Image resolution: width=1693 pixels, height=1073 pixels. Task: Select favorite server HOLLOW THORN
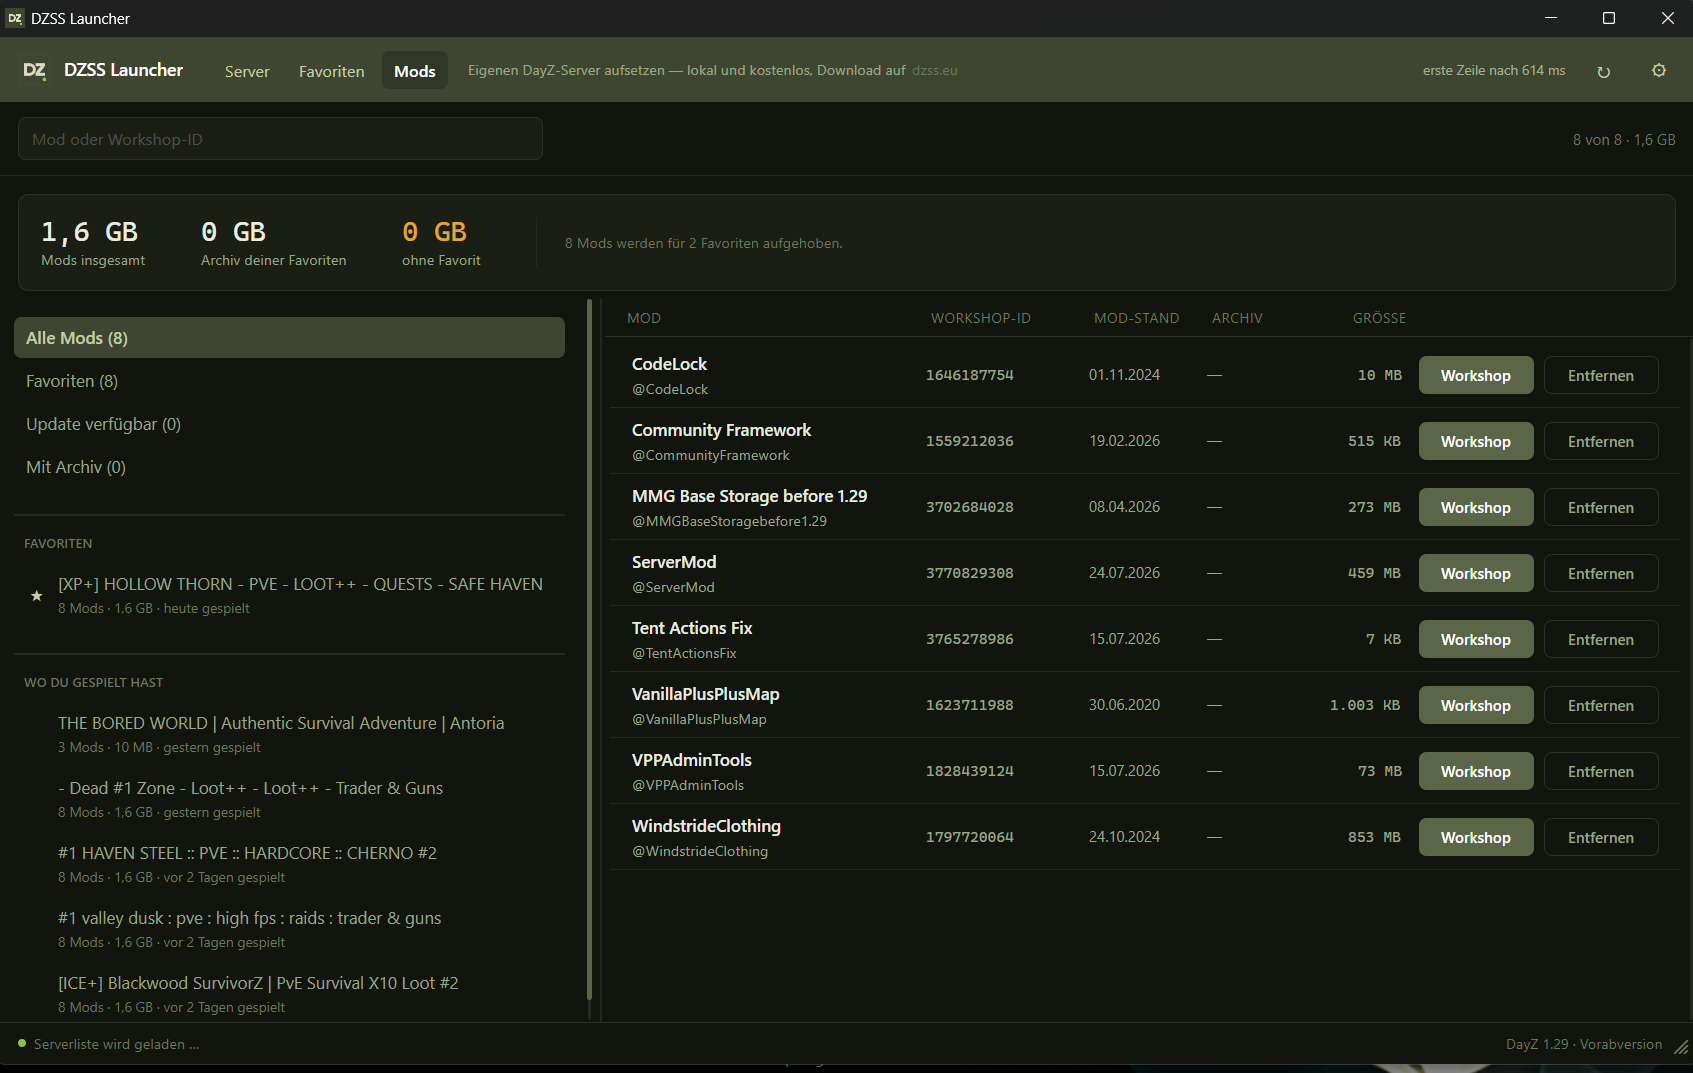[289, 595]
